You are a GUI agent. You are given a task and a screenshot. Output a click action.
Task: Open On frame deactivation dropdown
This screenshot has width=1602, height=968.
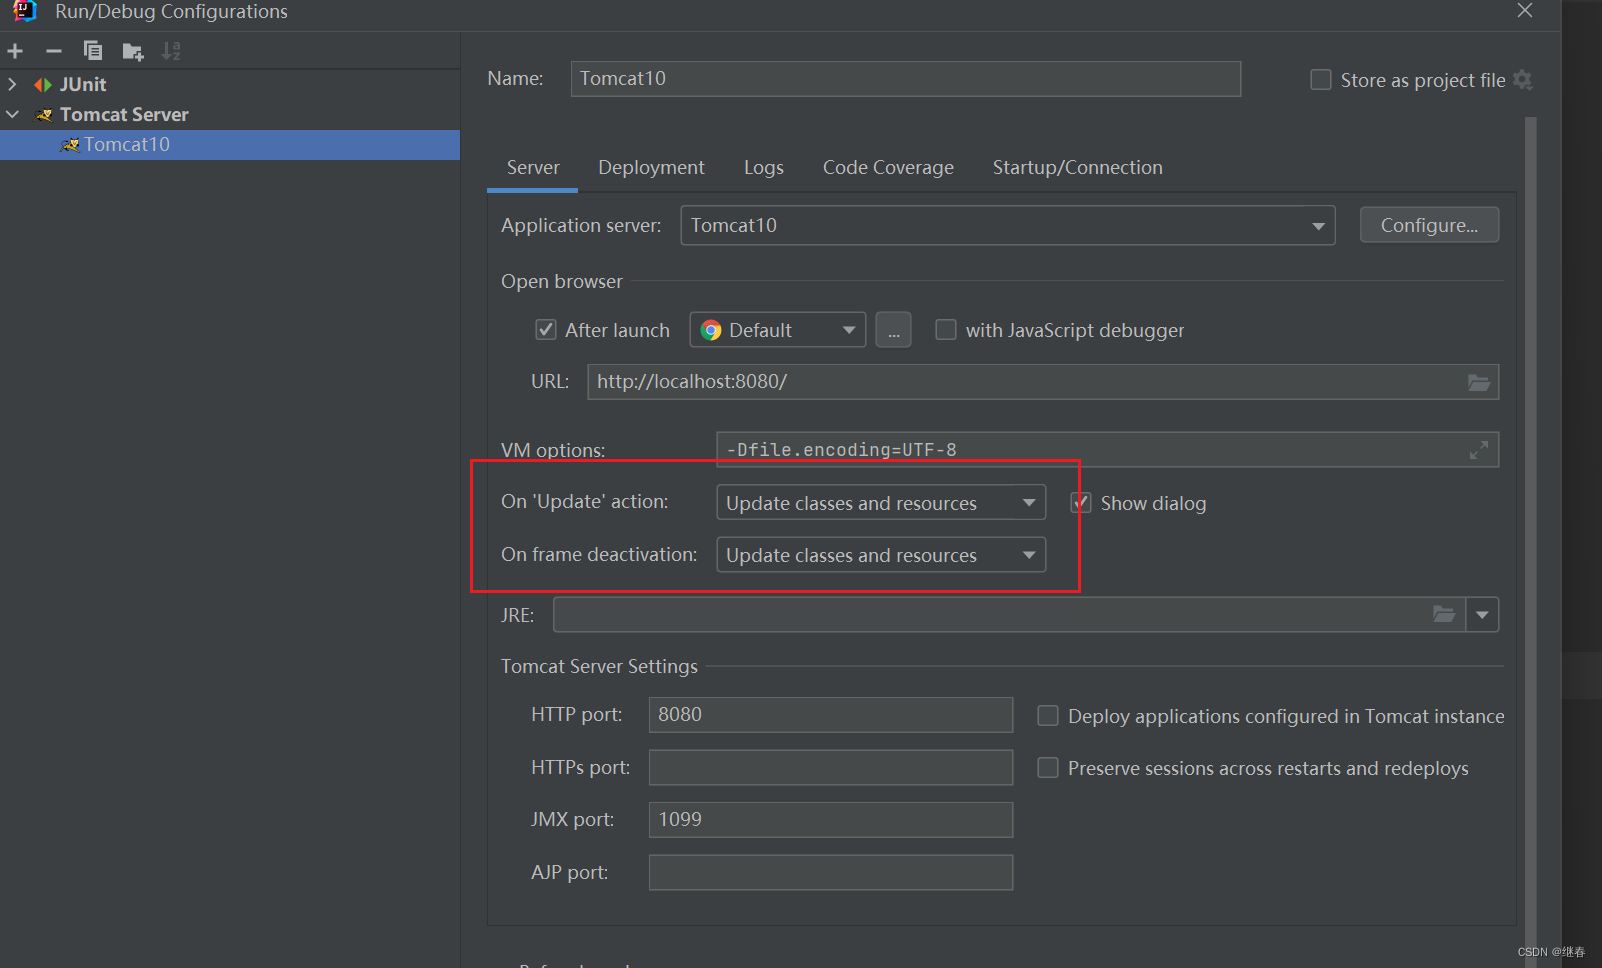881,555
